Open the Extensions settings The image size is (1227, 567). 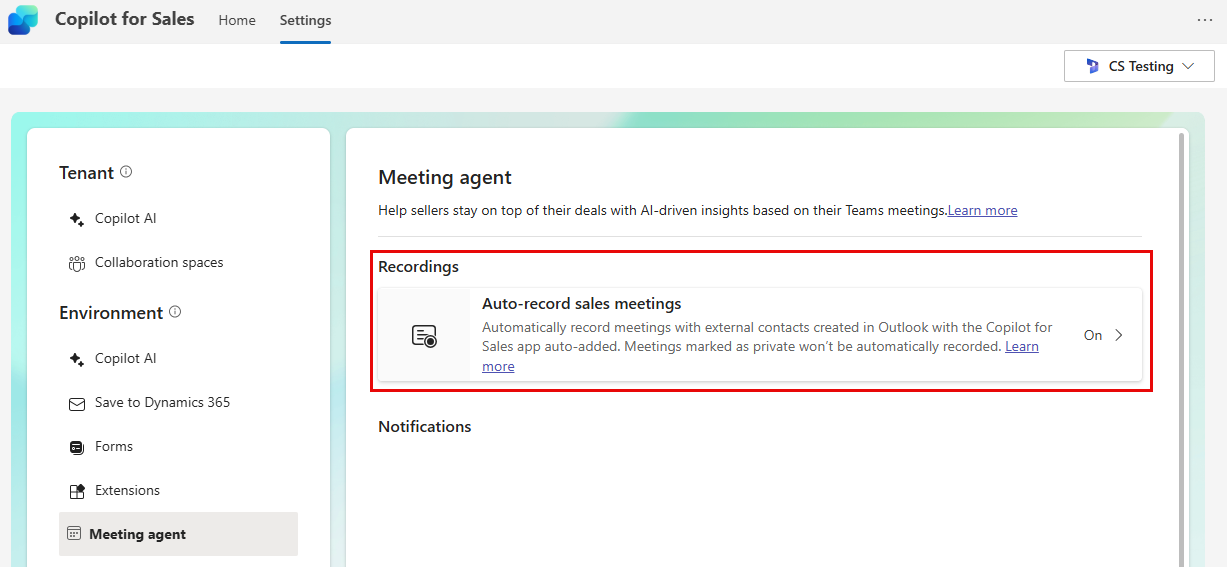tap(127, 491)
